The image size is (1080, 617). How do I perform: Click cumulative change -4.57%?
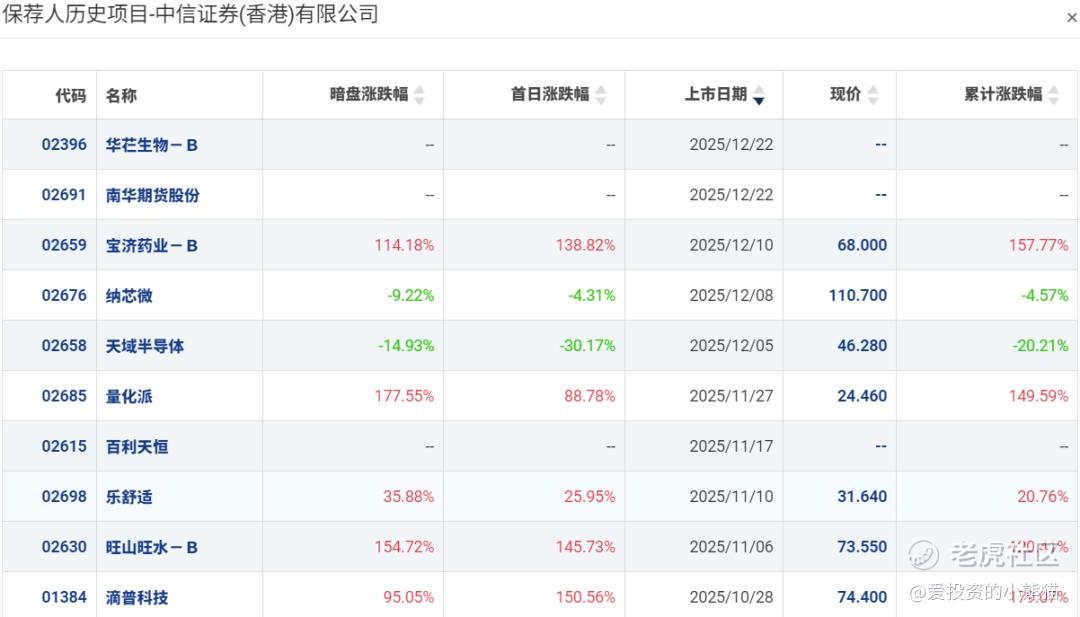[1045, 295]
